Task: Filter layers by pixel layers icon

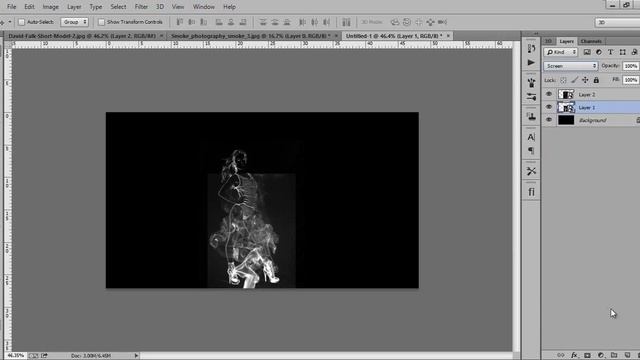Action: pyautogui.click(x=587, y=52)
